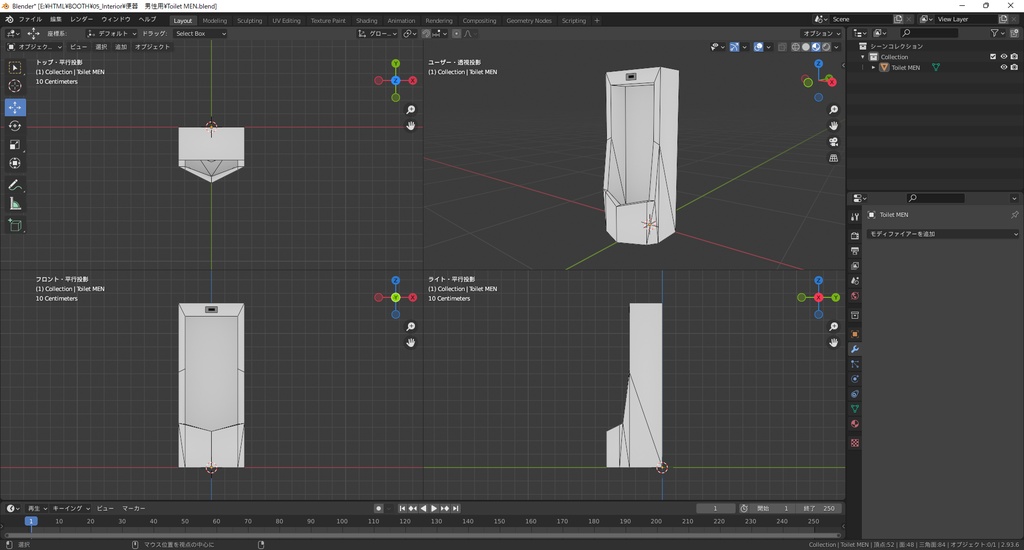The height and width of the screenshot is (550, 1024).
Task: Select the Scale tool in the left toolbar
Action: click(x=15, y=144)
